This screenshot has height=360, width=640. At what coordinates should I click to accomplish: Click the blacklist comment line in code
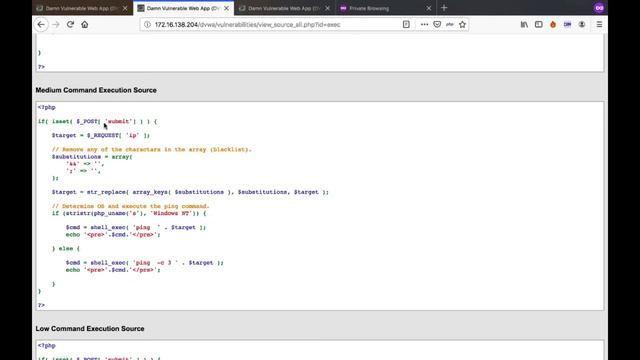(x=152, y=149)
